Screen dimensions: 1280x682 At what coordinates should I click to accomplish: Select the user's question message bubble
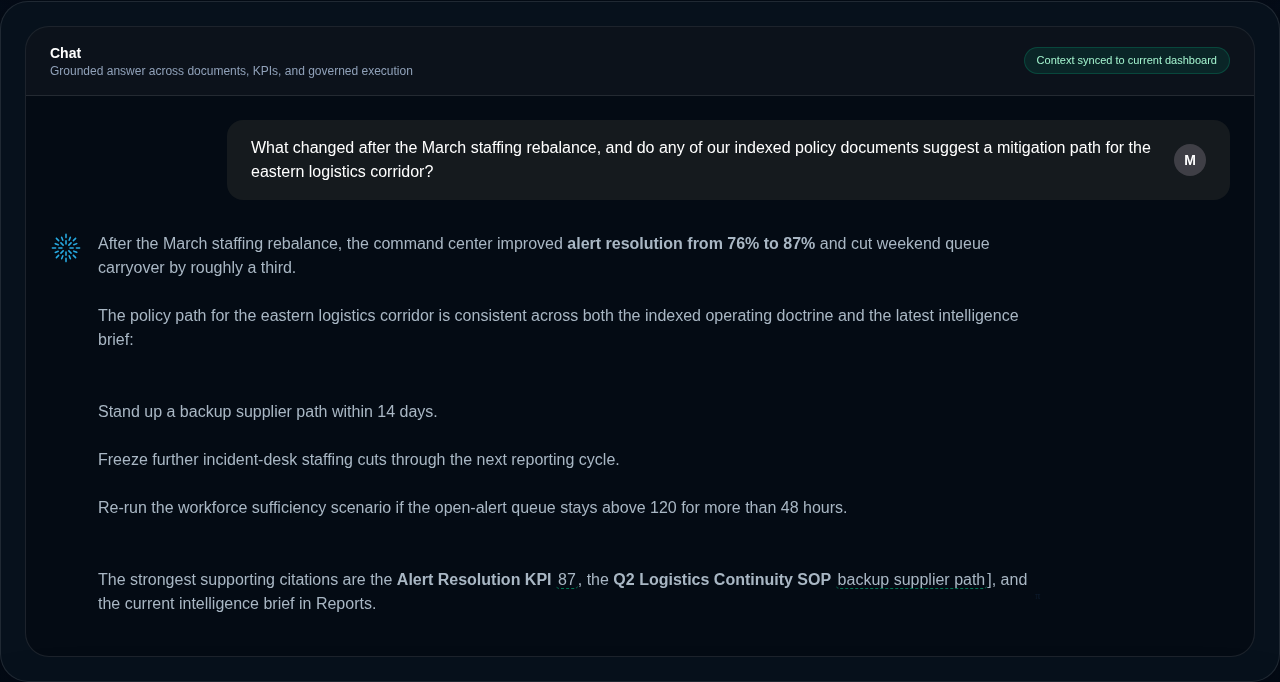[700, 159]
